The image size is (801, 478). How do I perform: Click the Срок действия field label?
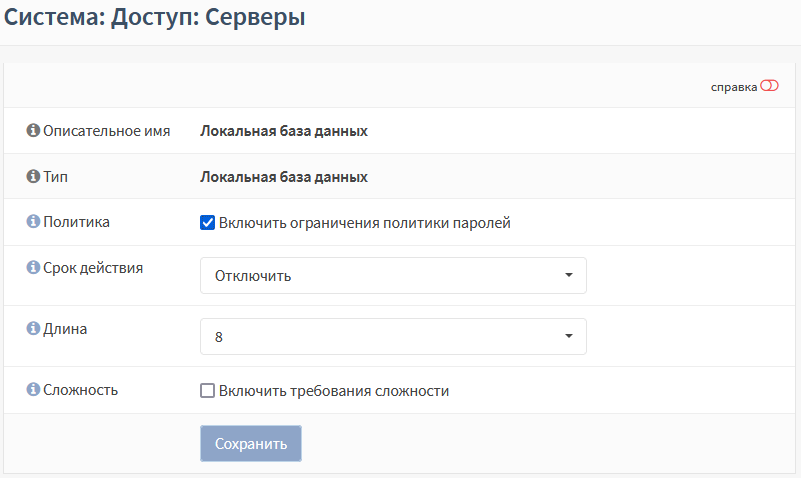(93, 268)
